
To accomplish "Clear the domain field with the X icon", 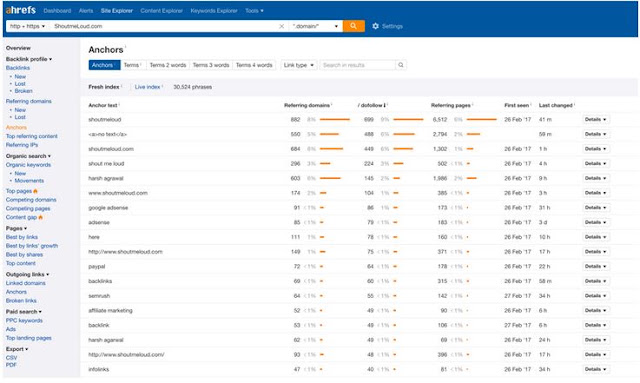I will [281, 26].
